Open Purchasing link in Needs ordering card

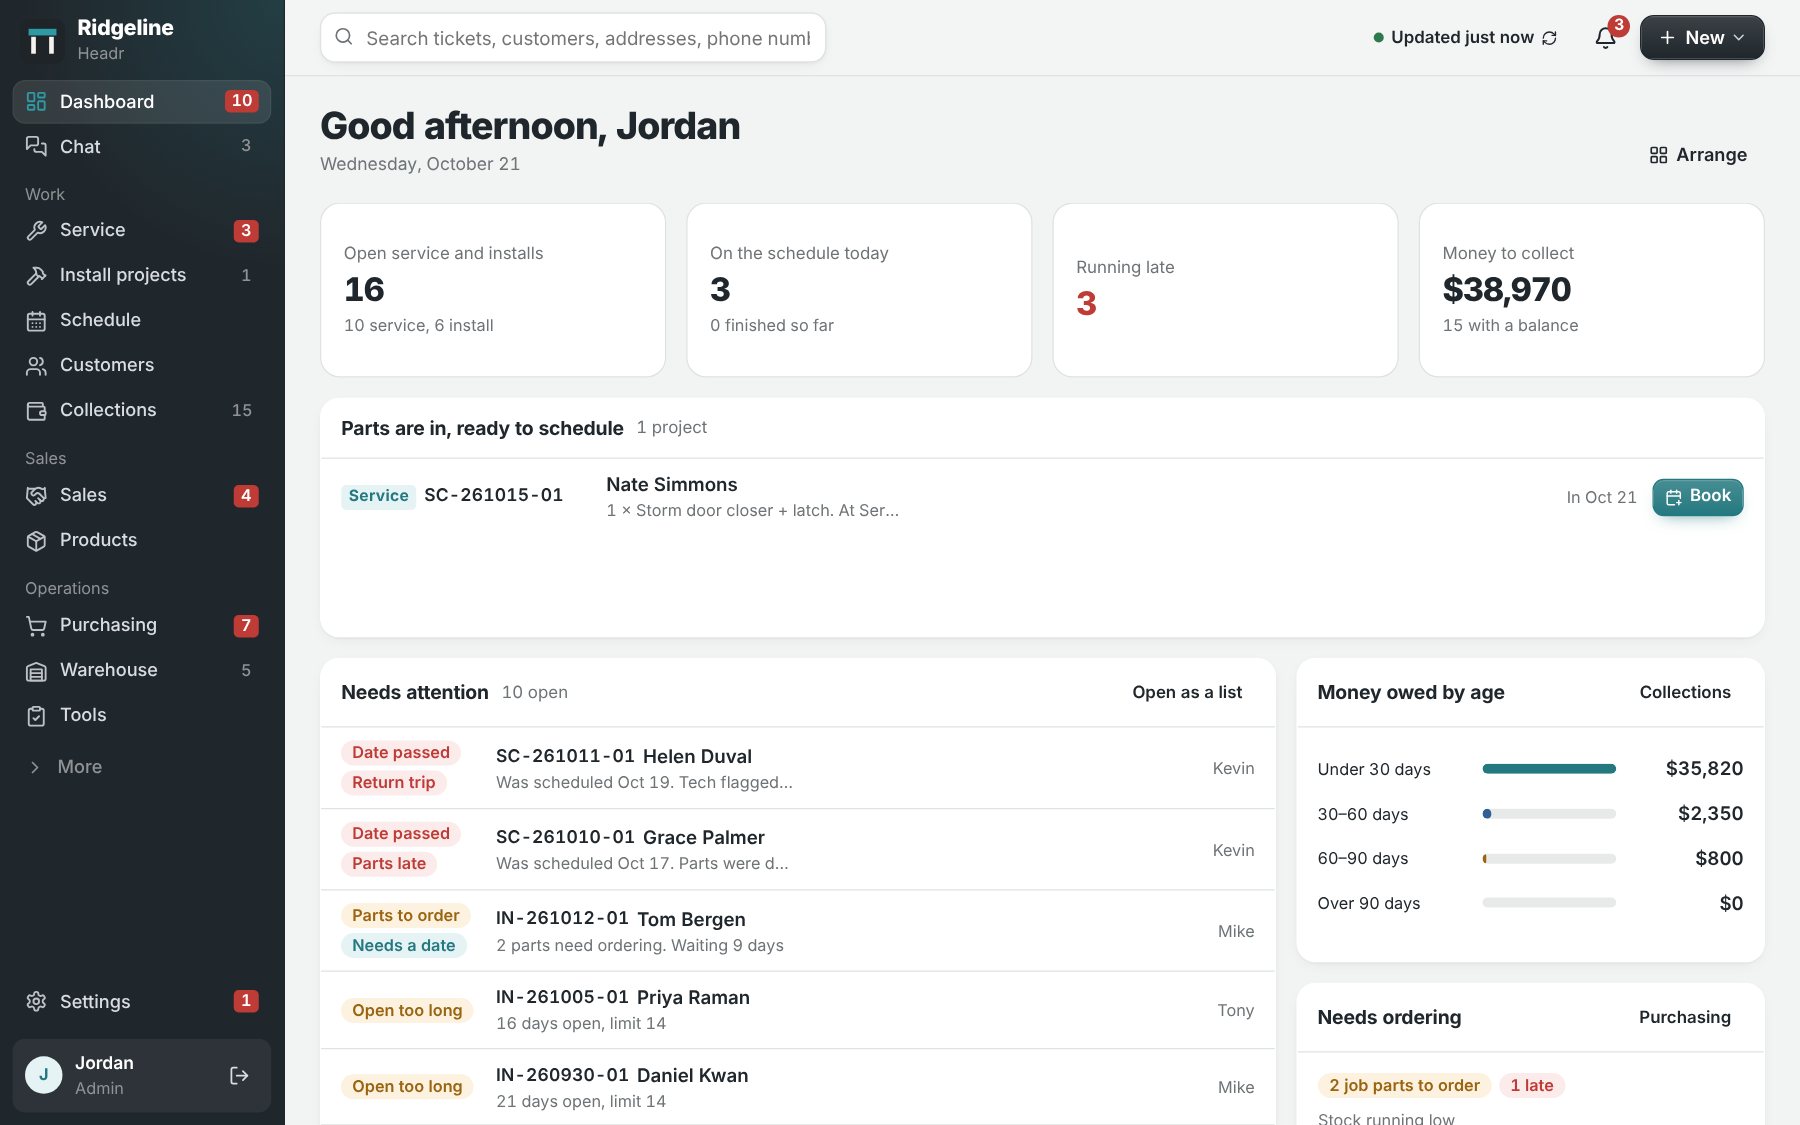[x=1685, y=1017]
